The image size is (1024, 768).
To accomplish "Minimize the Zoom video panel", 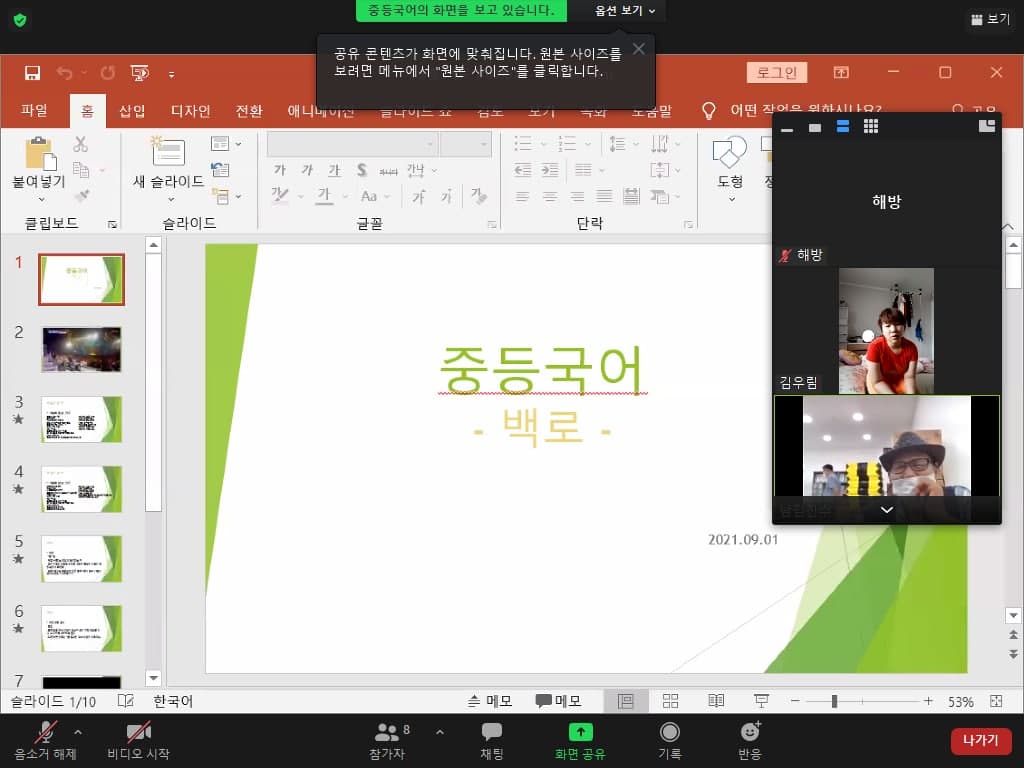I will tap(787, 130).
